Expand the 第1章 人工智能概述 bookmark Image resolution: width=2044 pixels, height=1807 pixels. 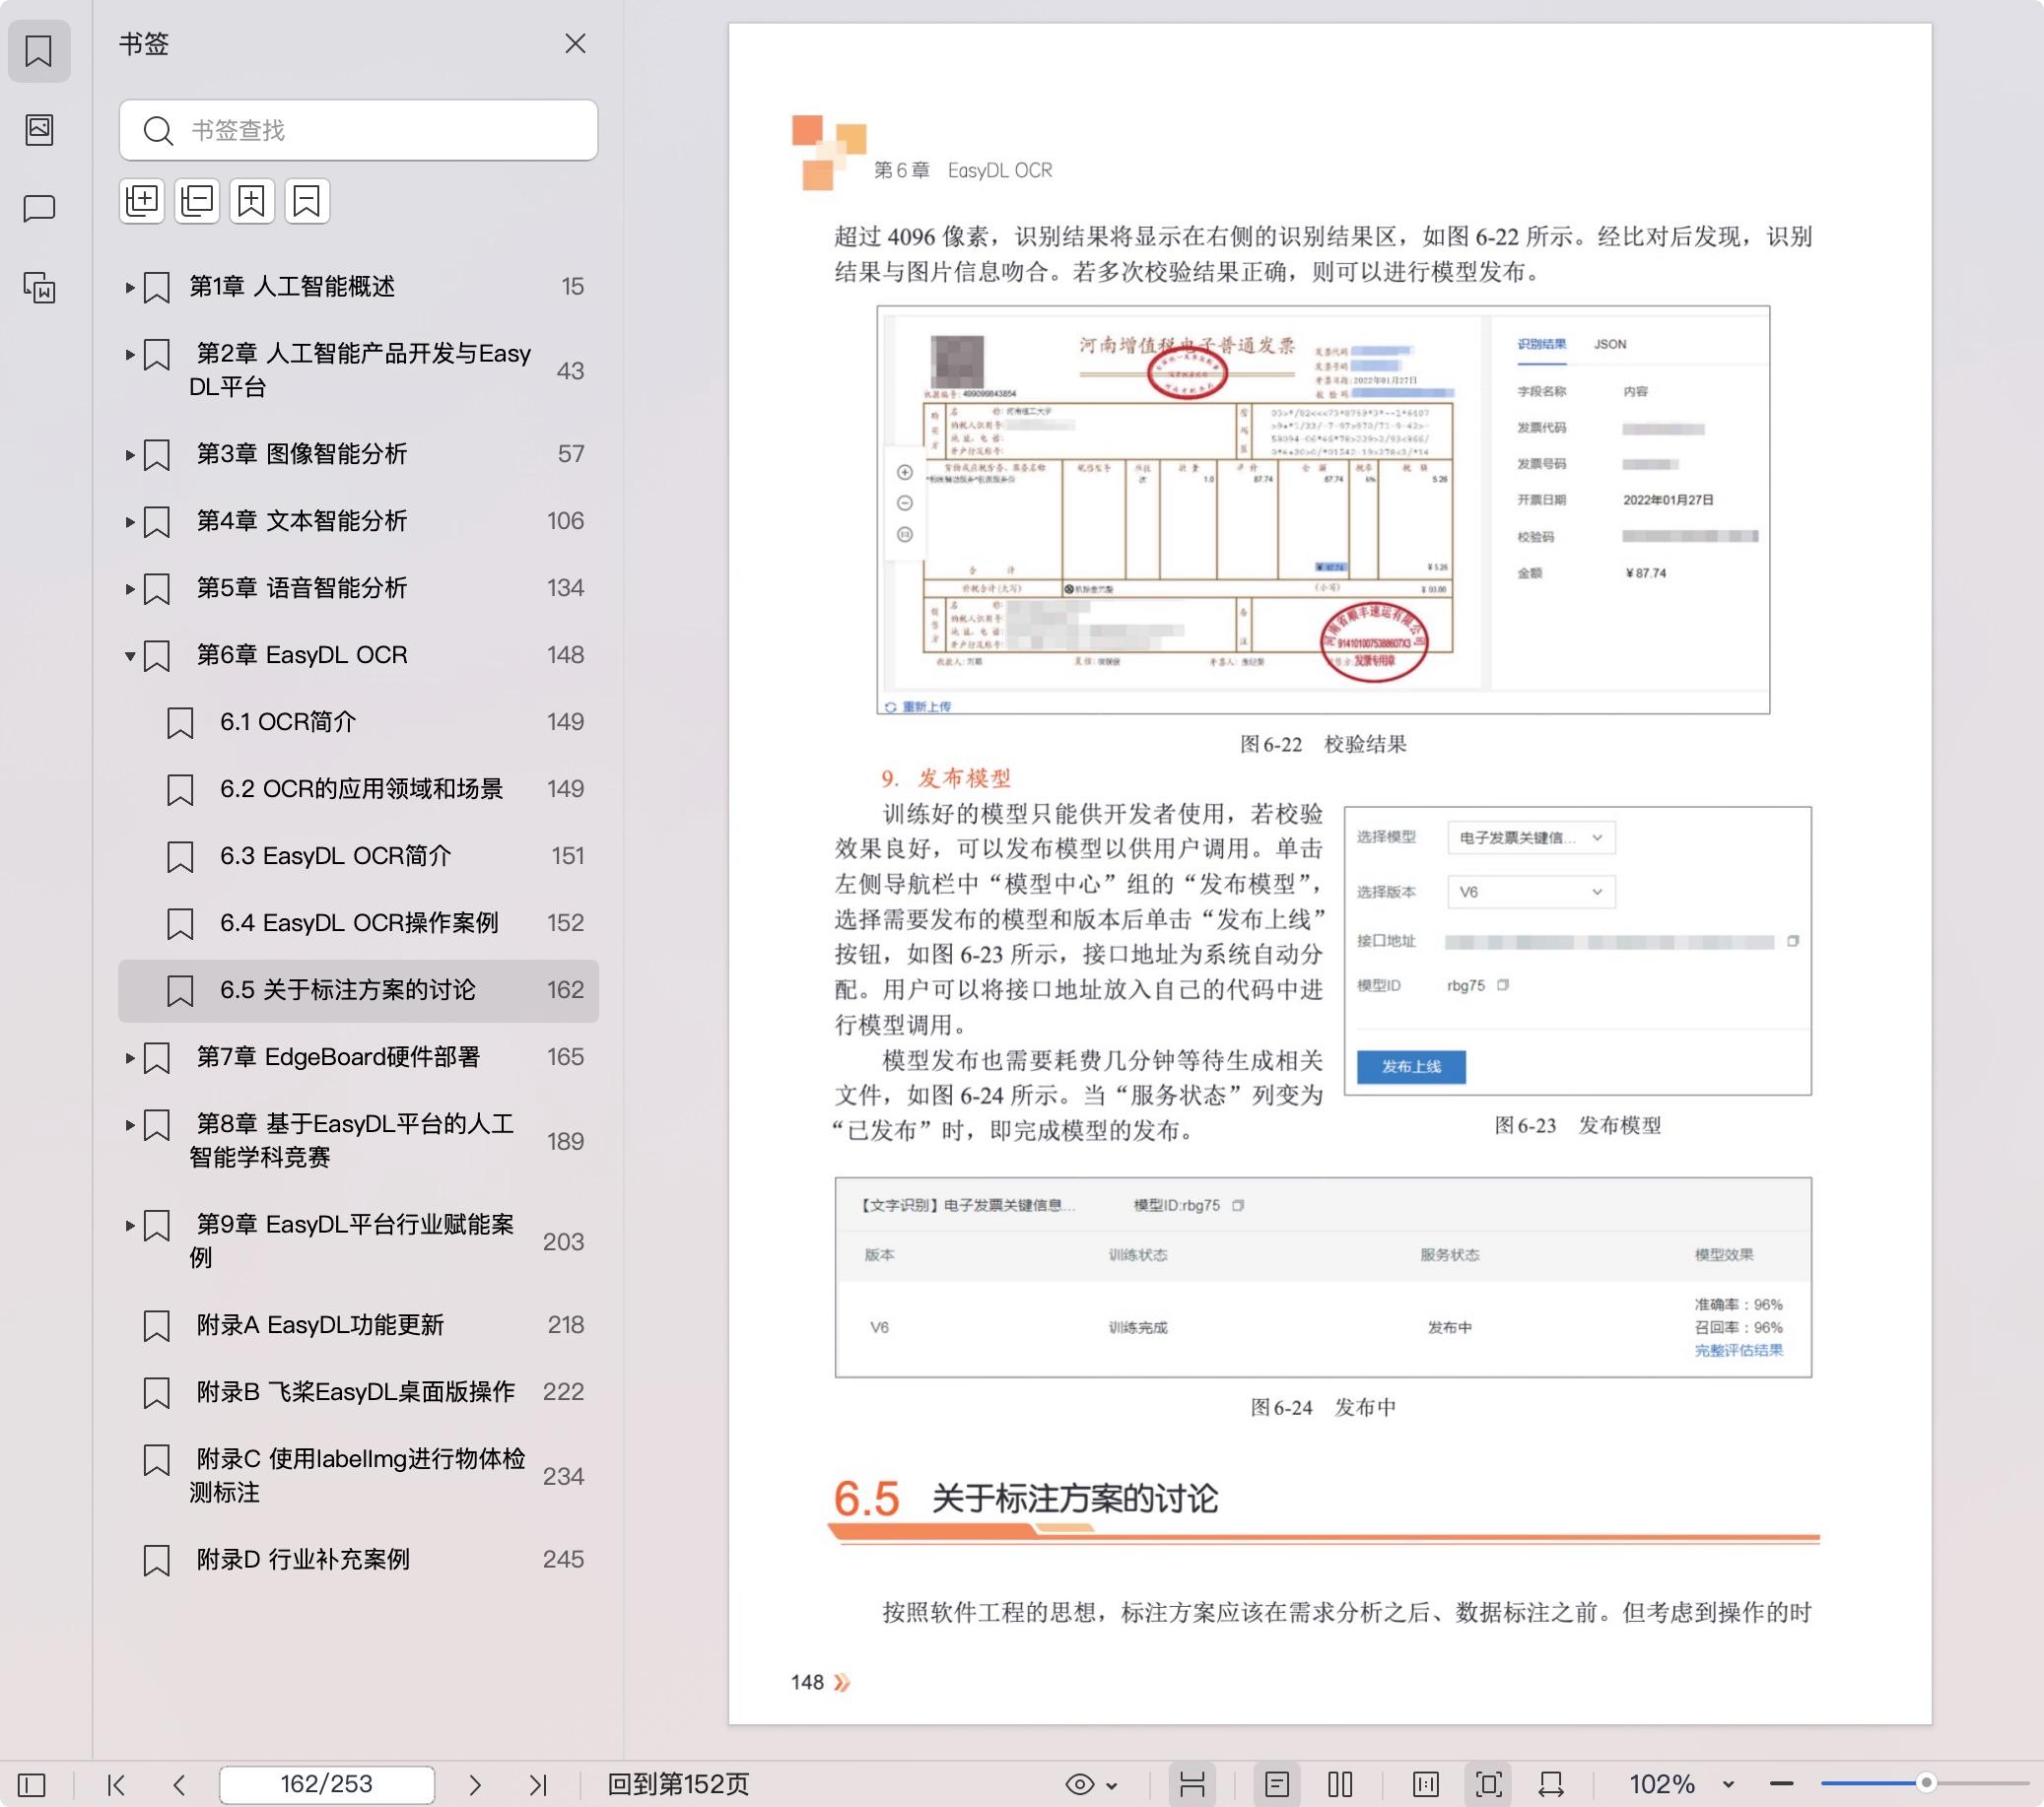[130, 288]
